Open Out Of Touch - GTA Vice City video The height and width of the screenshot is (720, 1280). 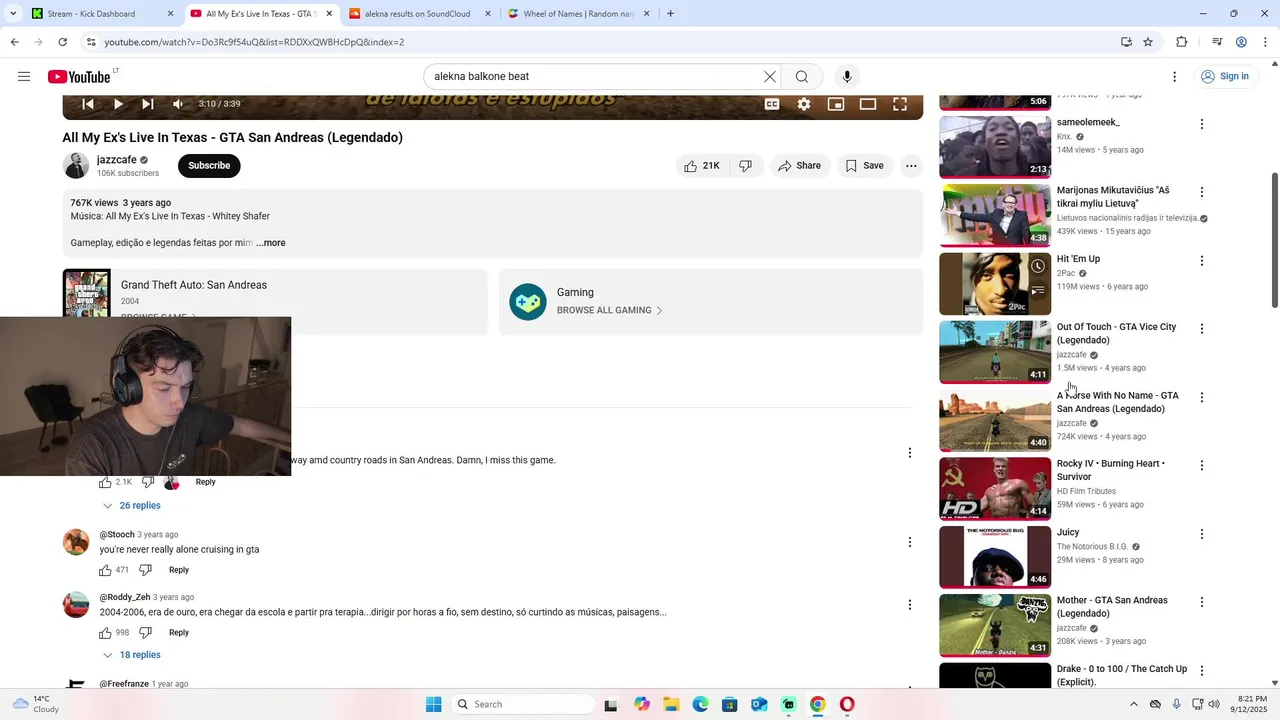[995, 352]
